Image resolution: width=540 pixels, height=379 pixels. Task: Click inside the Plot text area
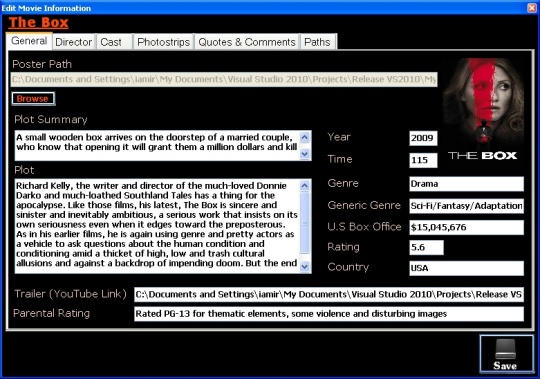tap(157, 226)
